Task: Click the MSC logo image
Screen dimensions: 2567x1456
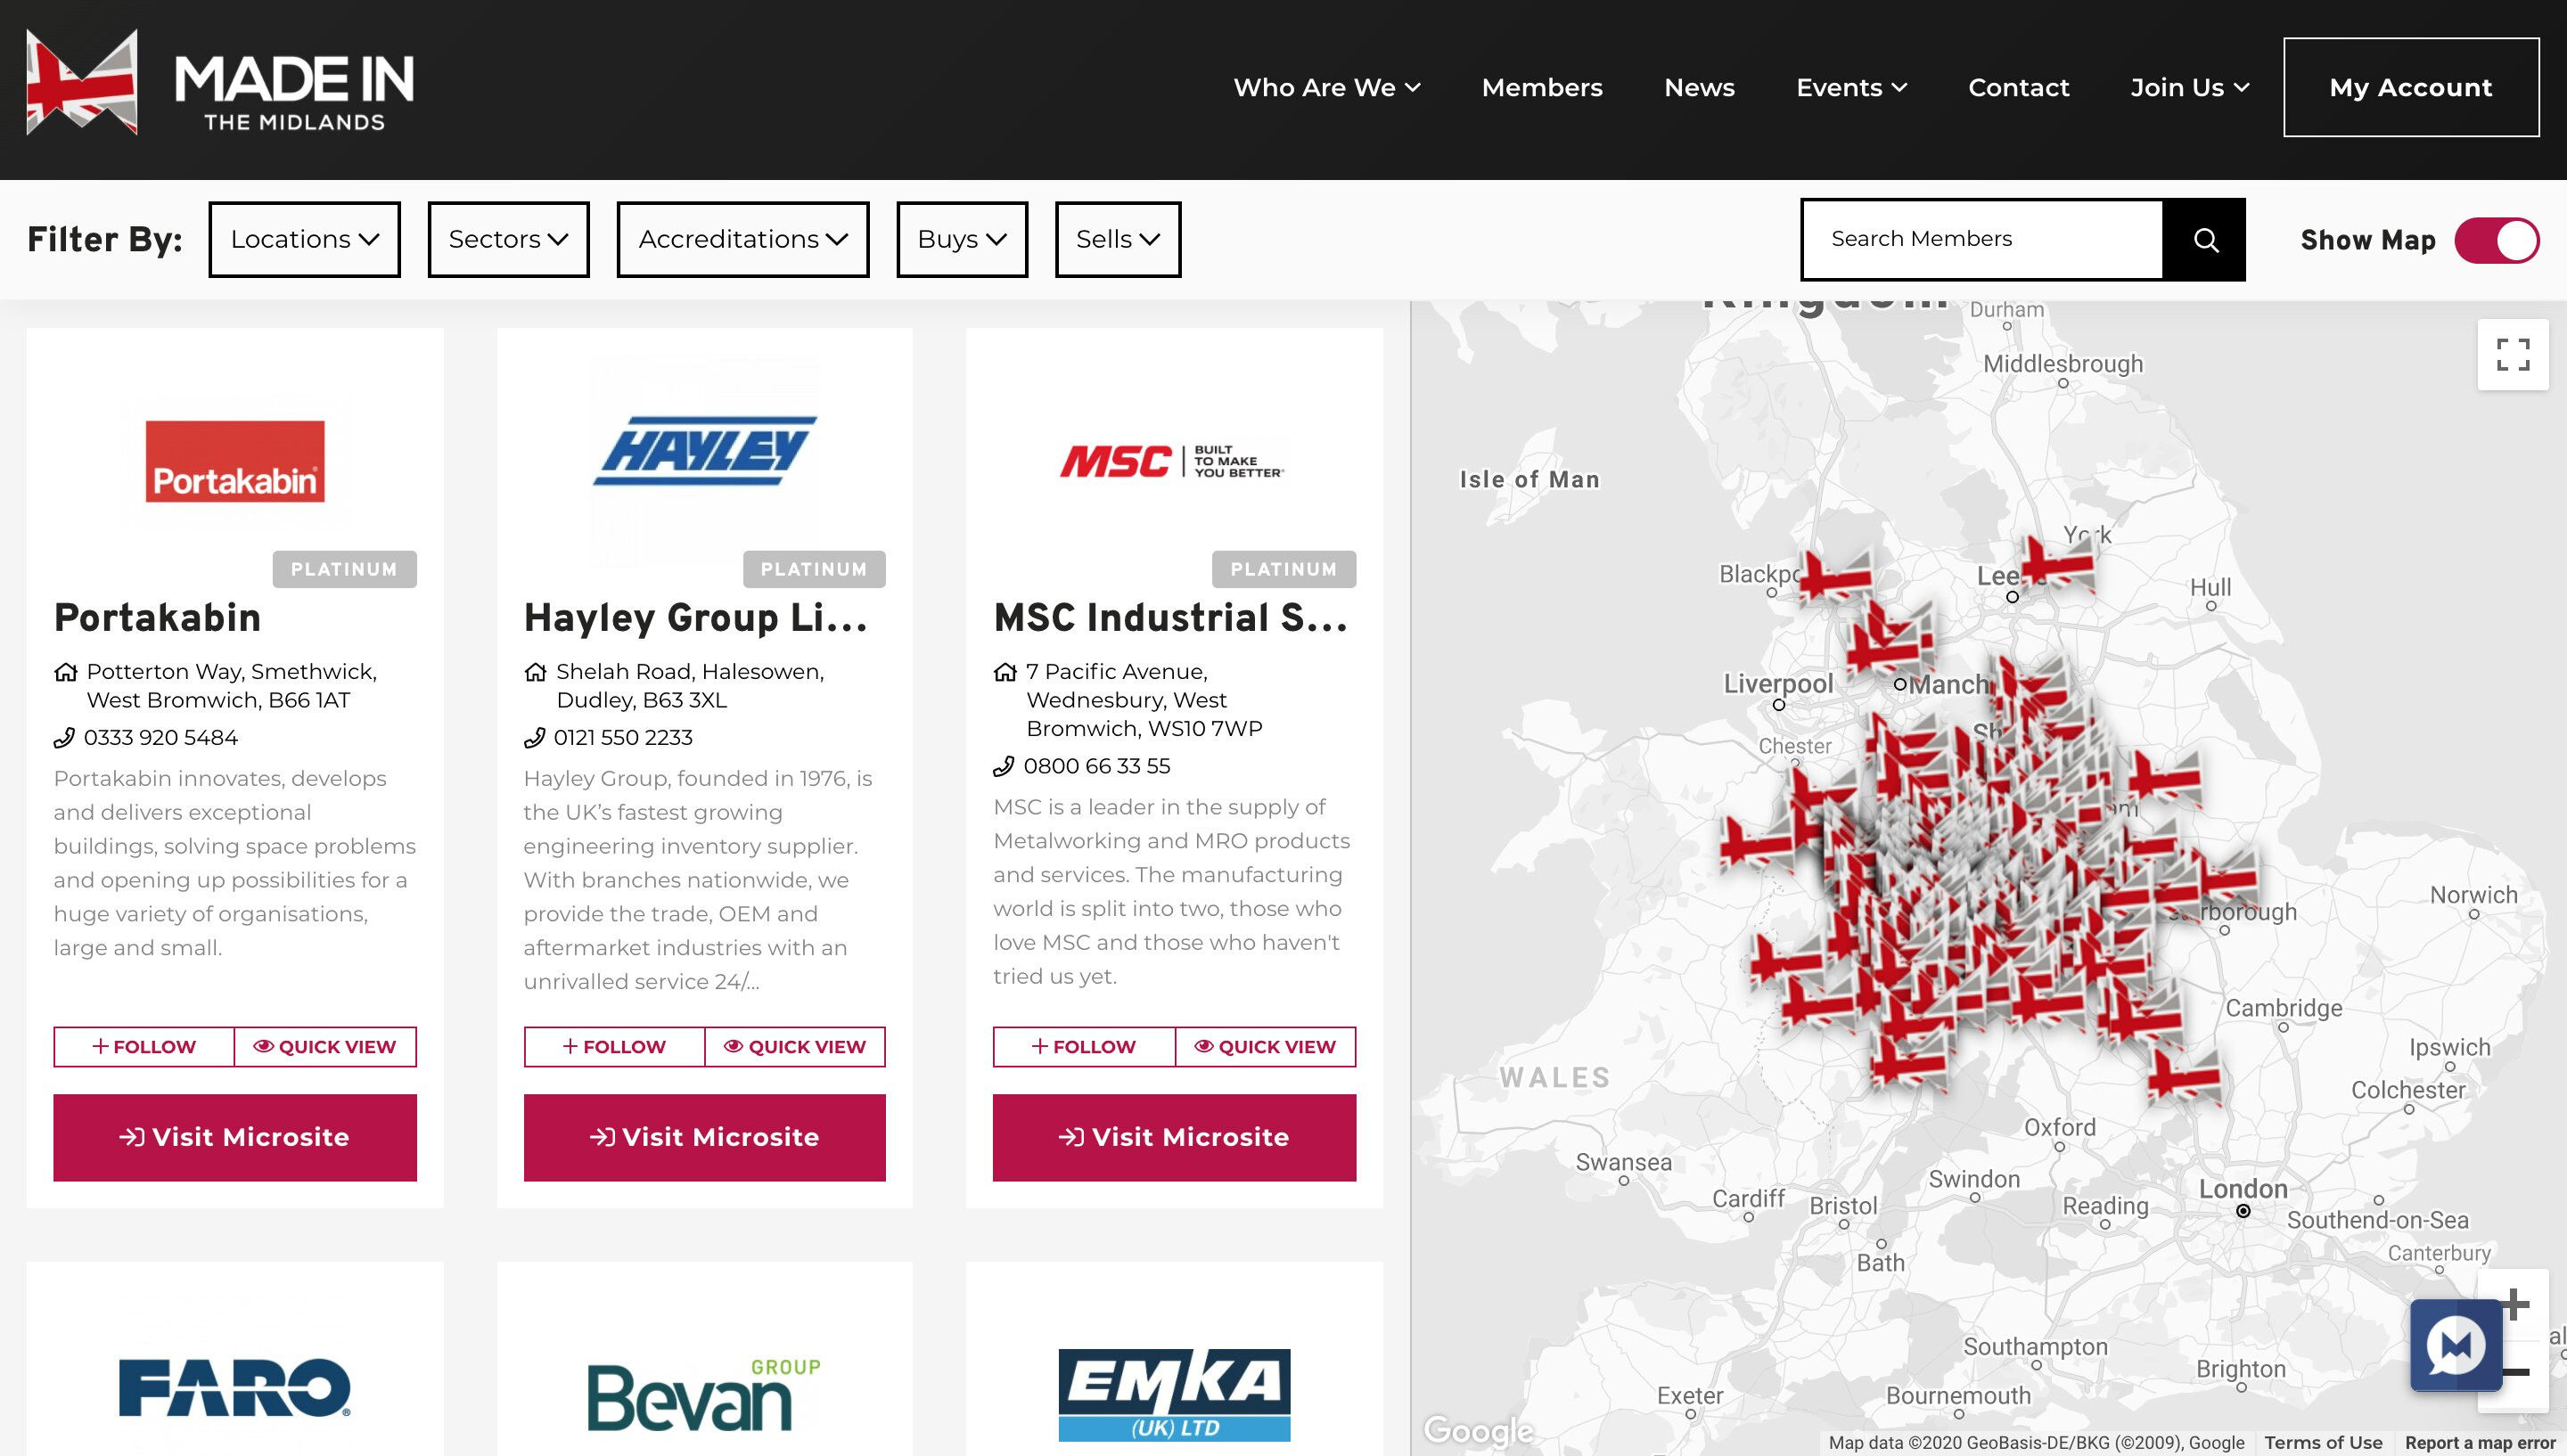Action: tap(1173, 461)
